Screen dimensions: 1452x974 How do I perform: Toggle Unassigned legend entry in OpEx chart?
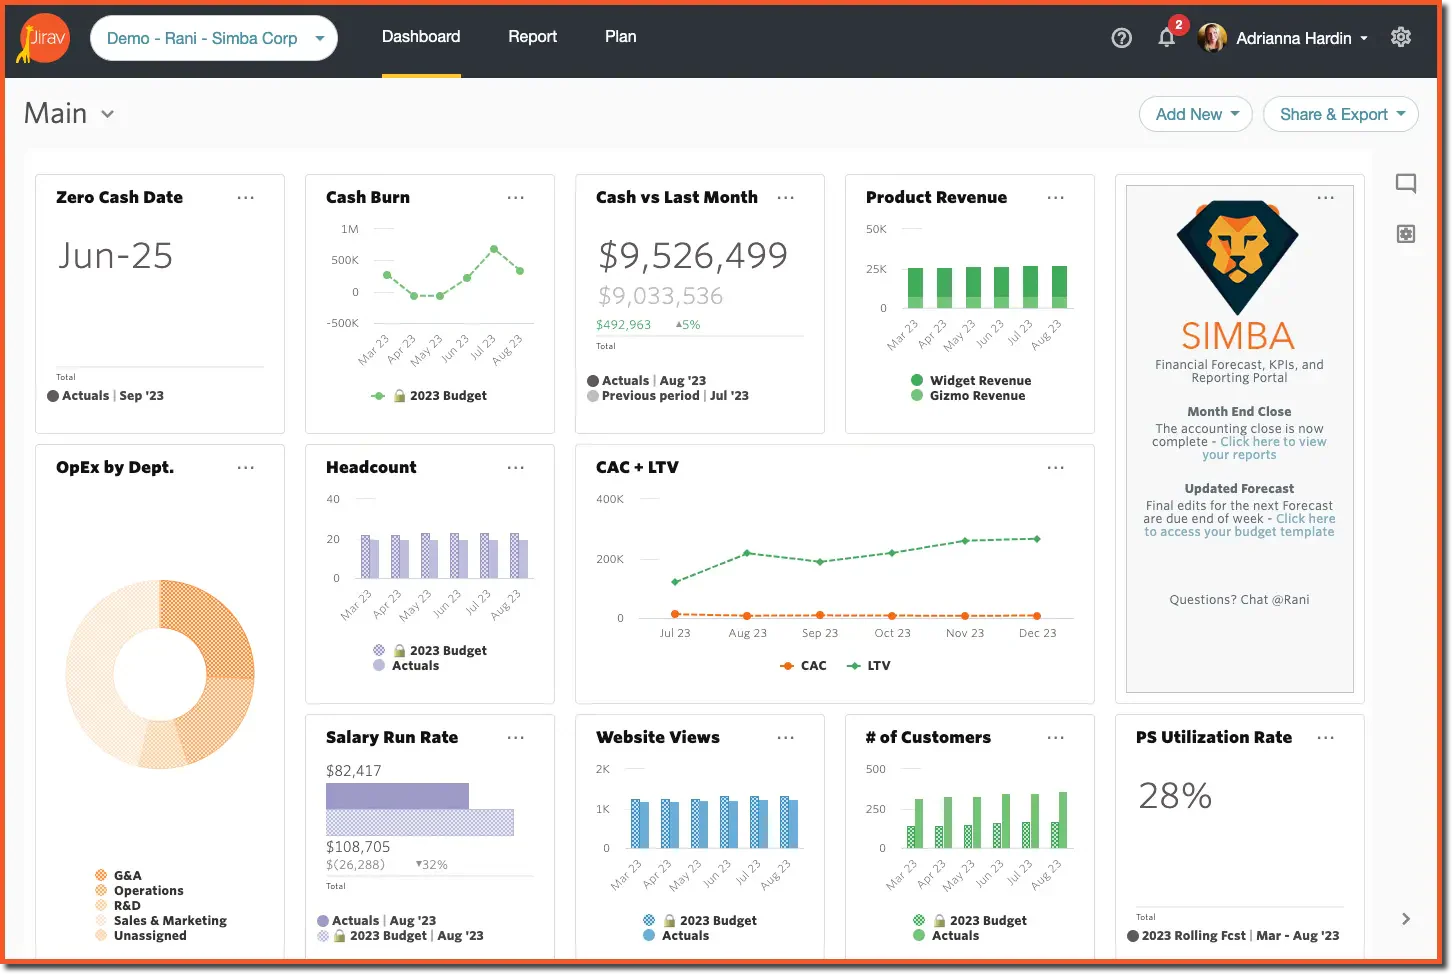pos(141,936)
